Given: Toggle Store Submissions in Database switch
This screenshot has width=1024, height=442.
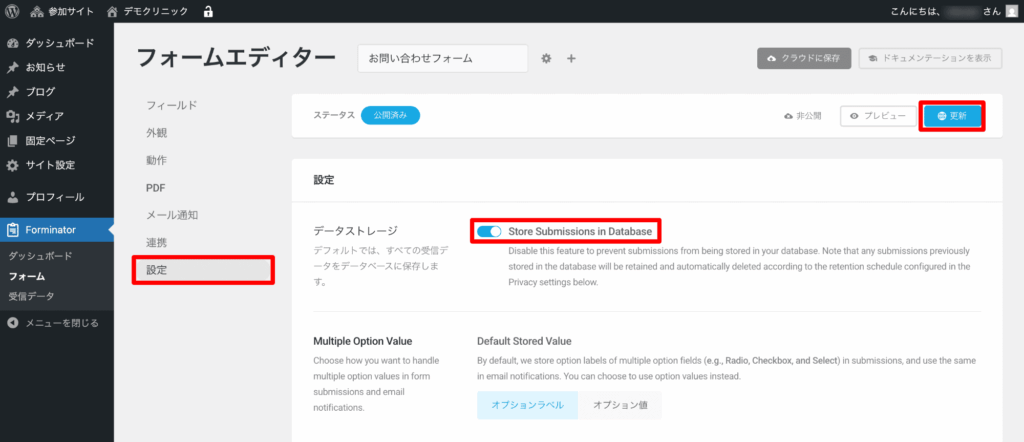Looking at the screenshot, I should pyautogui.click(x=489, y=232).
